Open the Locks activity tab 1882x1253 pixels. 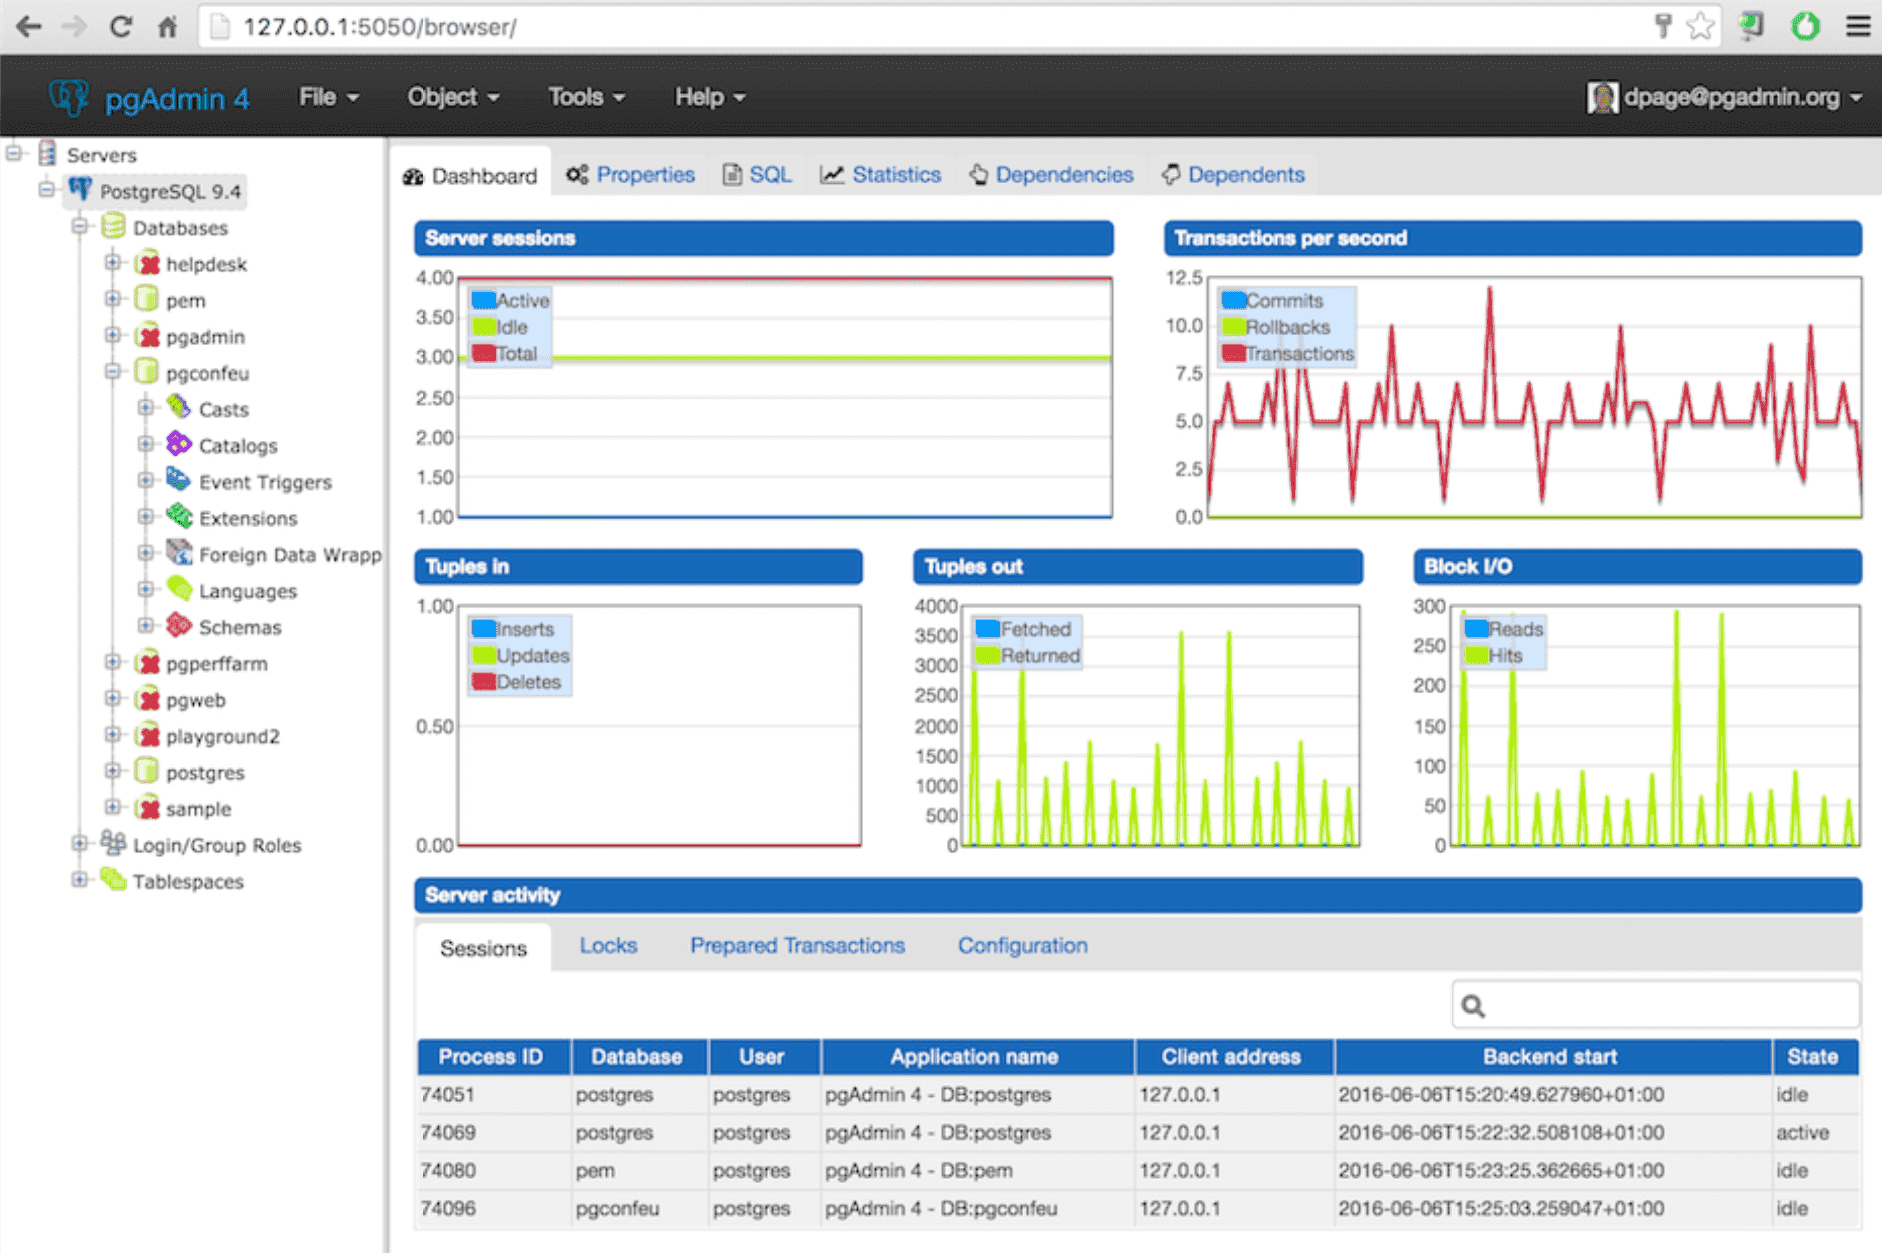(608, 945)
